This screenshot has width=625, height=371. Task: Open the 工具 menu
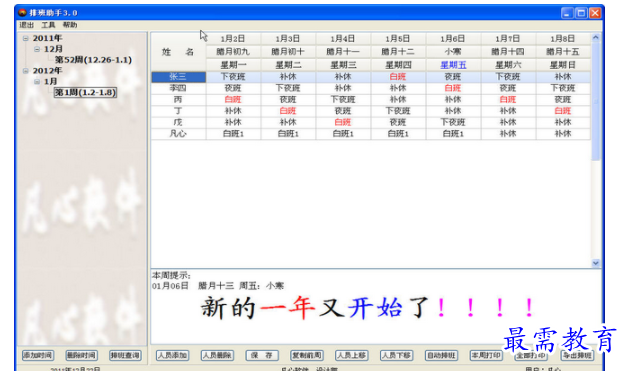(x=48, y=25)
